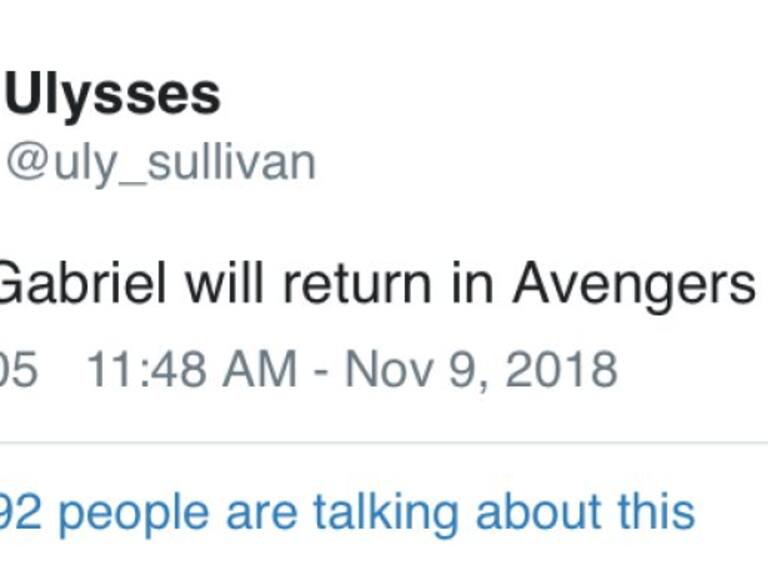Click the word "Avengers" in the tweet

[634, 285]
